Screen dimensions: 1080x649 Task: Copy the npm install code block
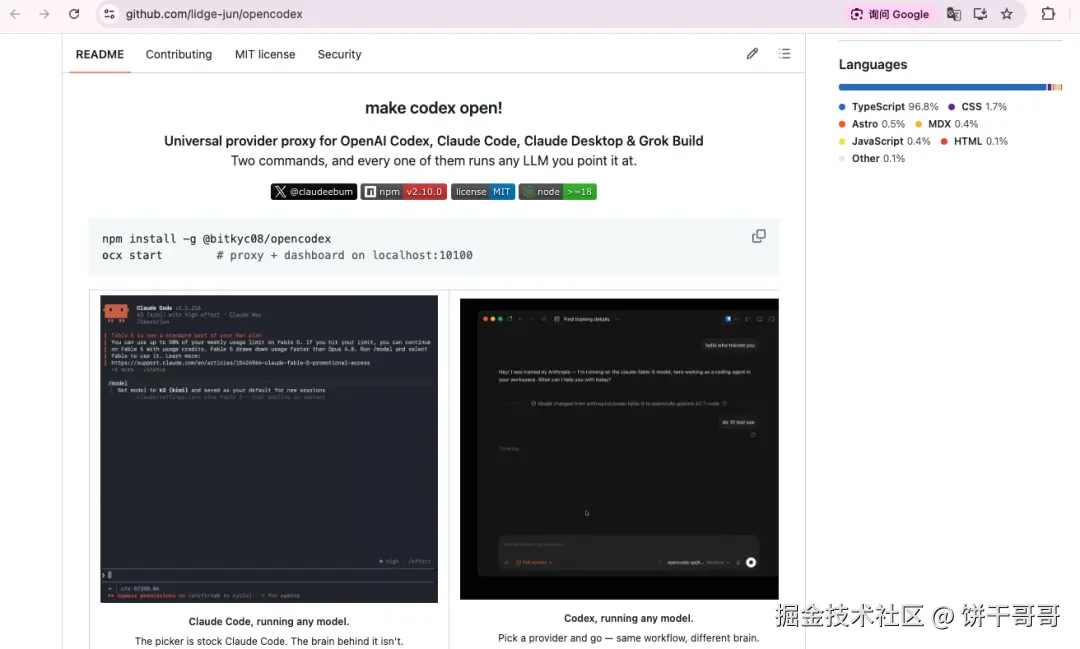(758, 236)
